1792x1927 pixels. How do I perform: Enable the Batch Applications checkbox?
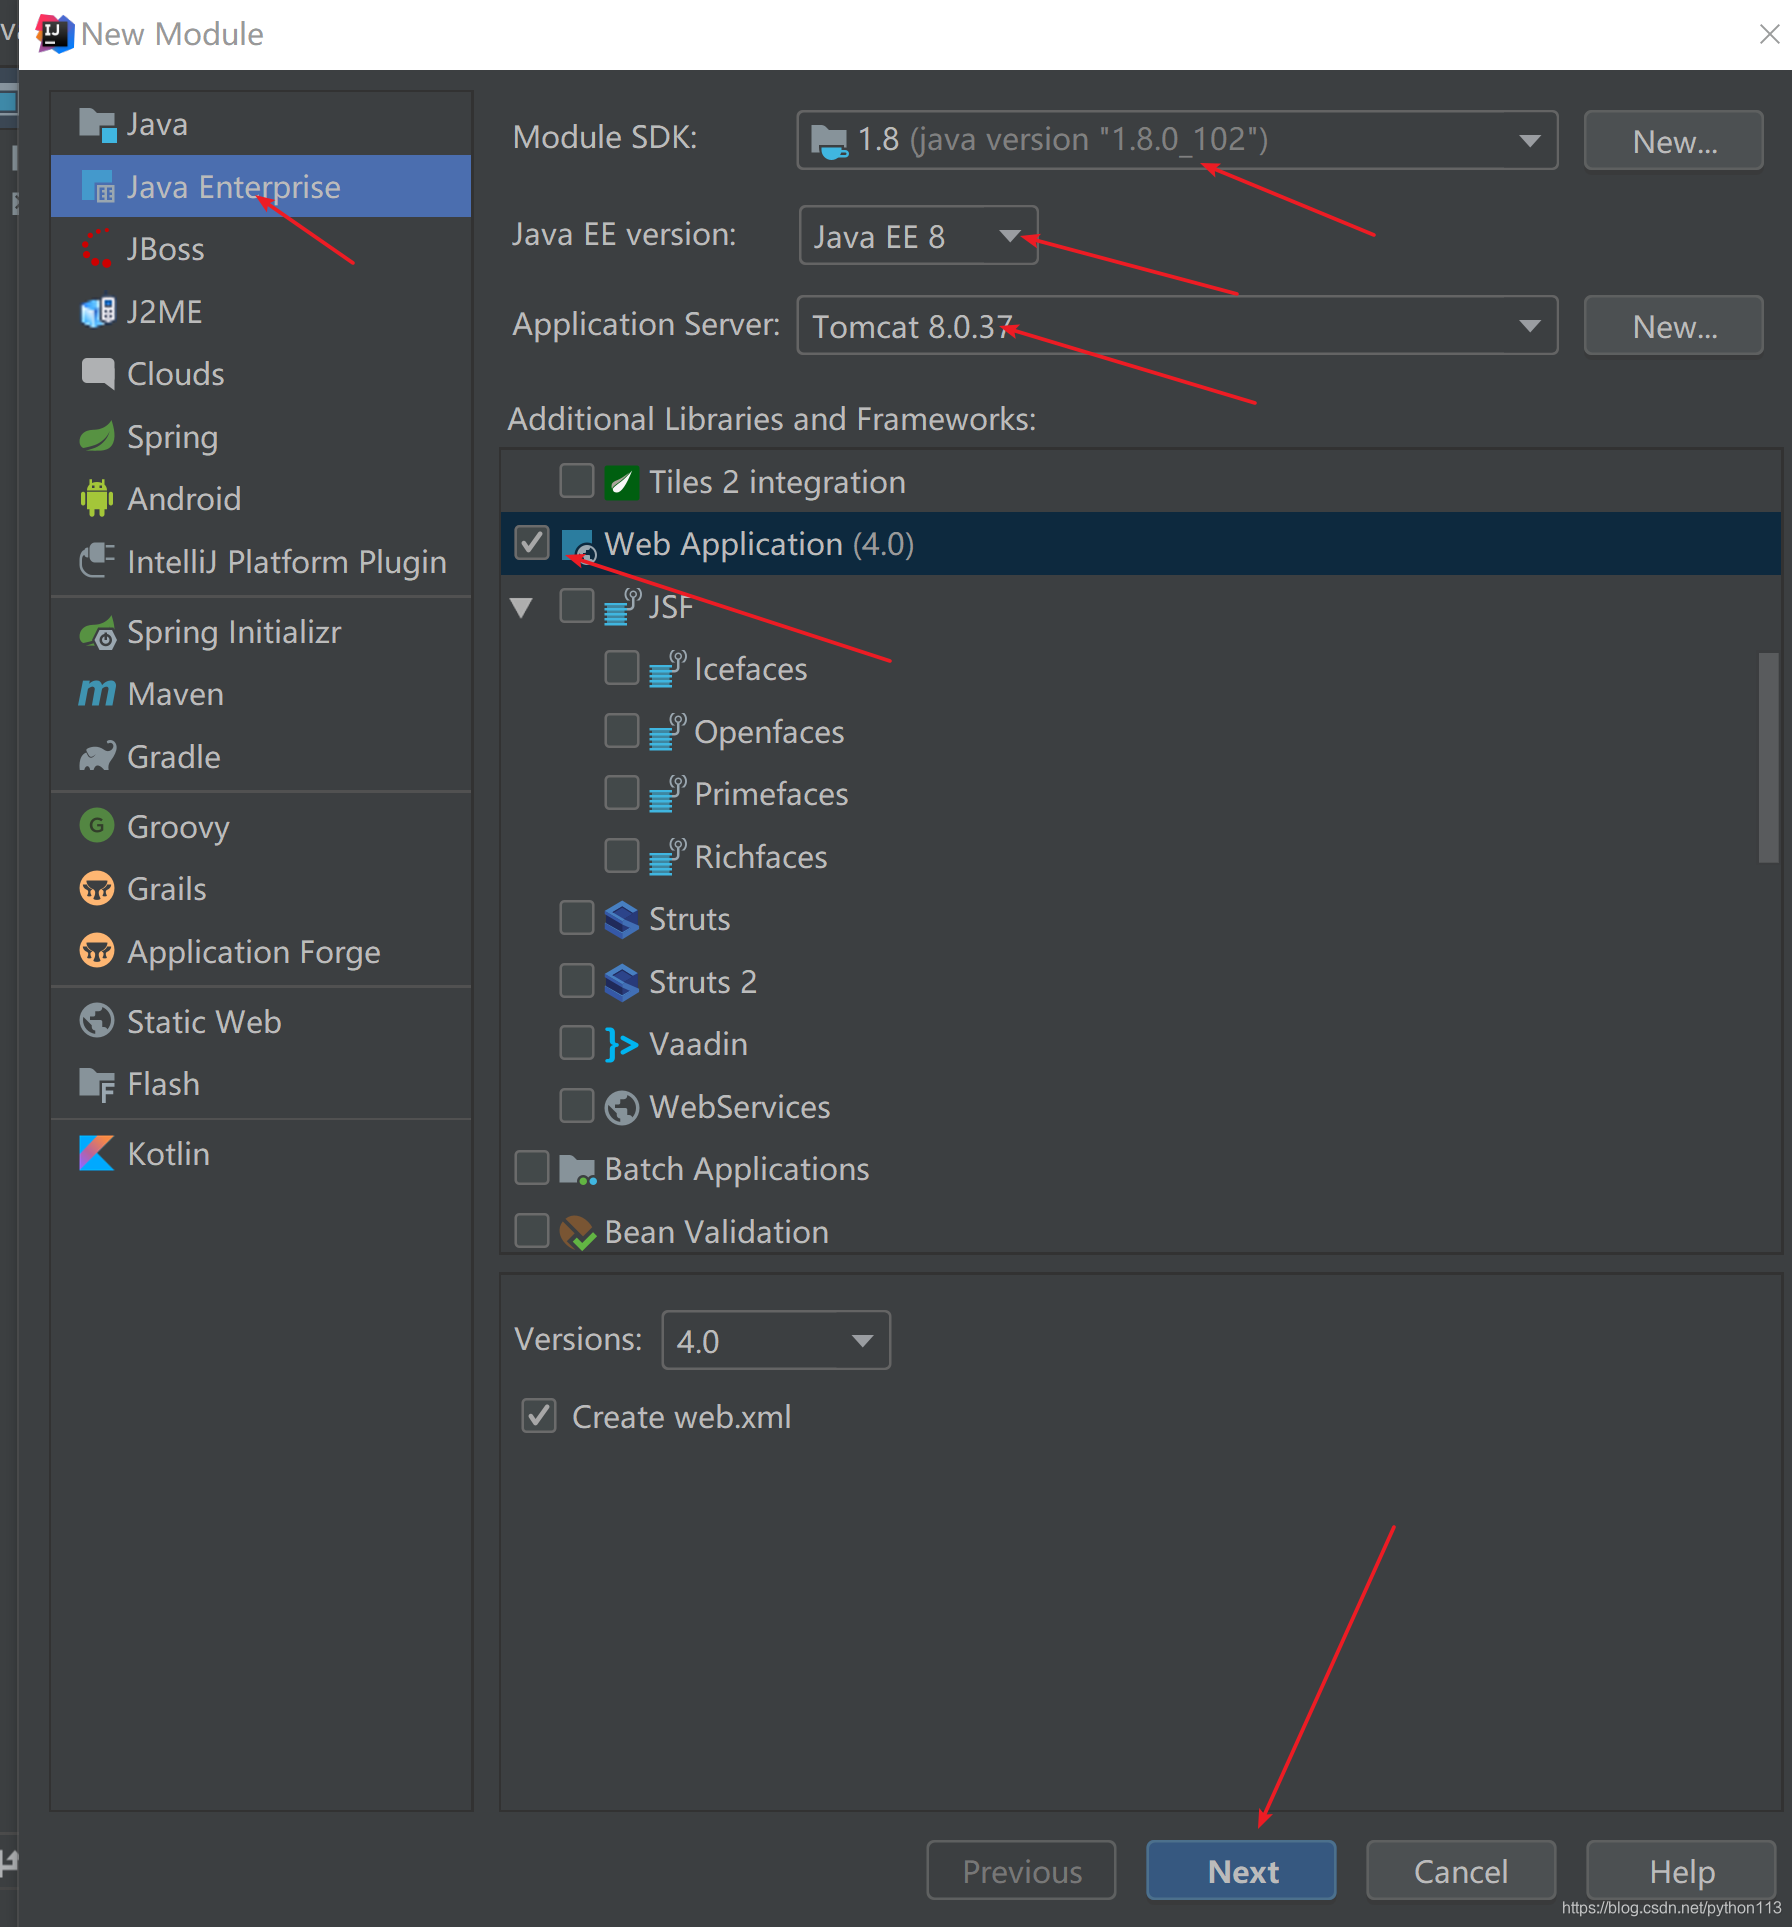point(532,1168)
